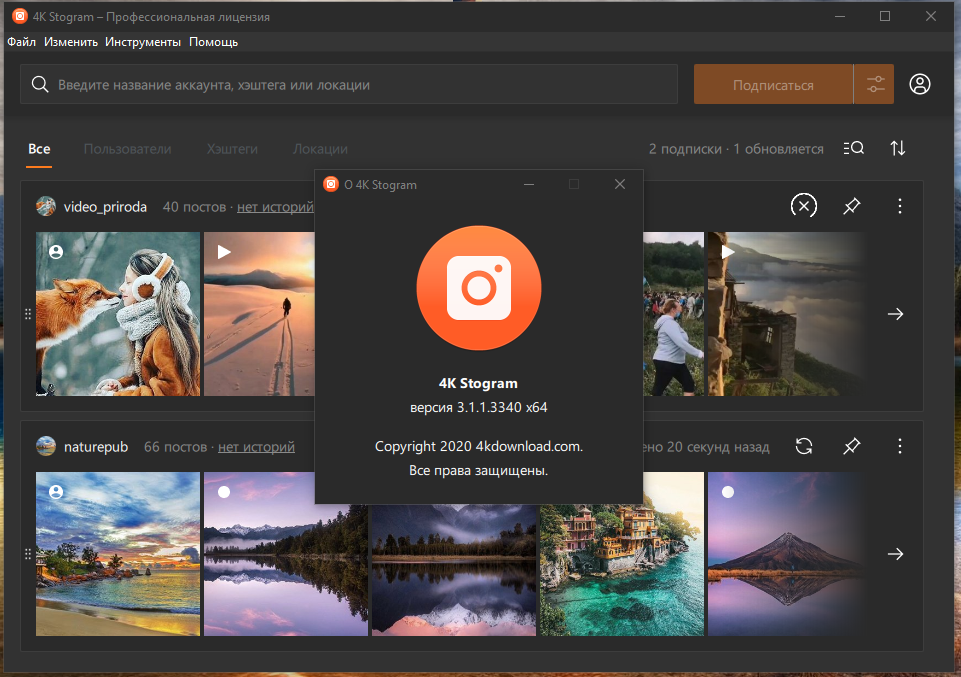Open the account profile icon
This screenshot has width=961, height=677.
[x=919, y=84]
